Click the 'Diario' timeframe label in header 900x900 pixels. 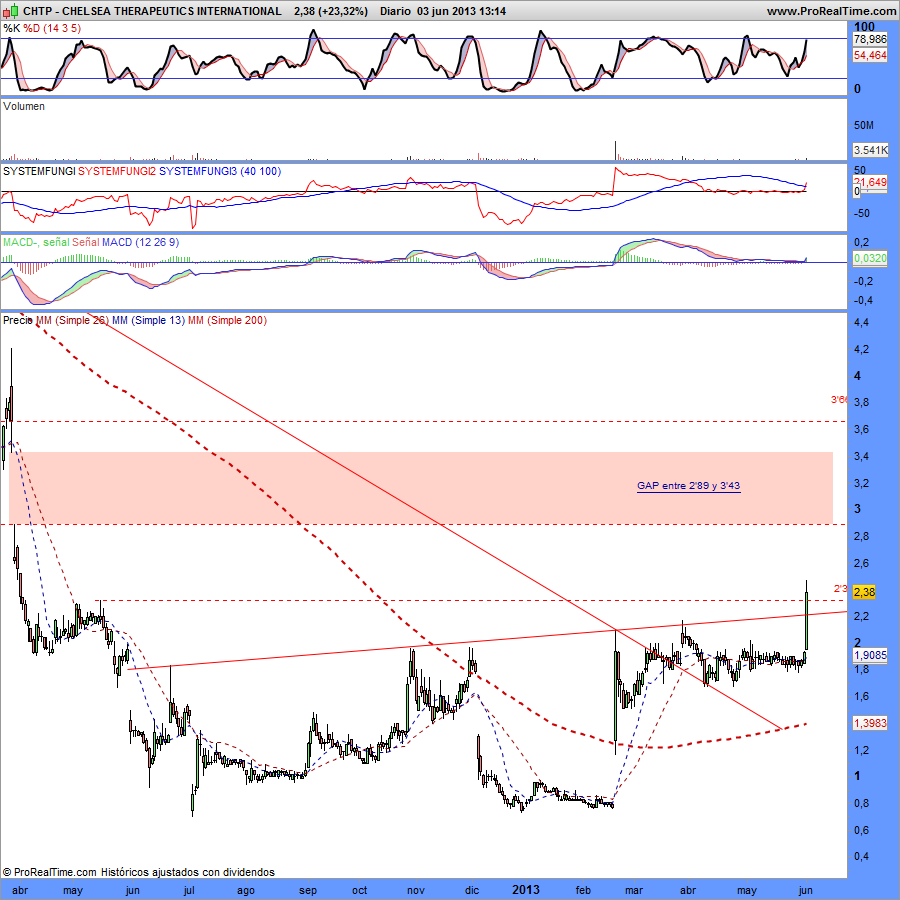(x=395, y=11)
